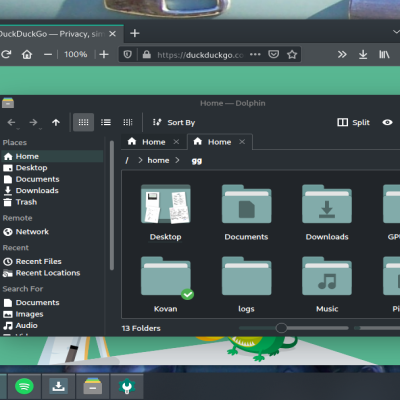Close the second Home tab in Dolphin
The height and width of the screenshot is (400, 400).
click(242, 142)
